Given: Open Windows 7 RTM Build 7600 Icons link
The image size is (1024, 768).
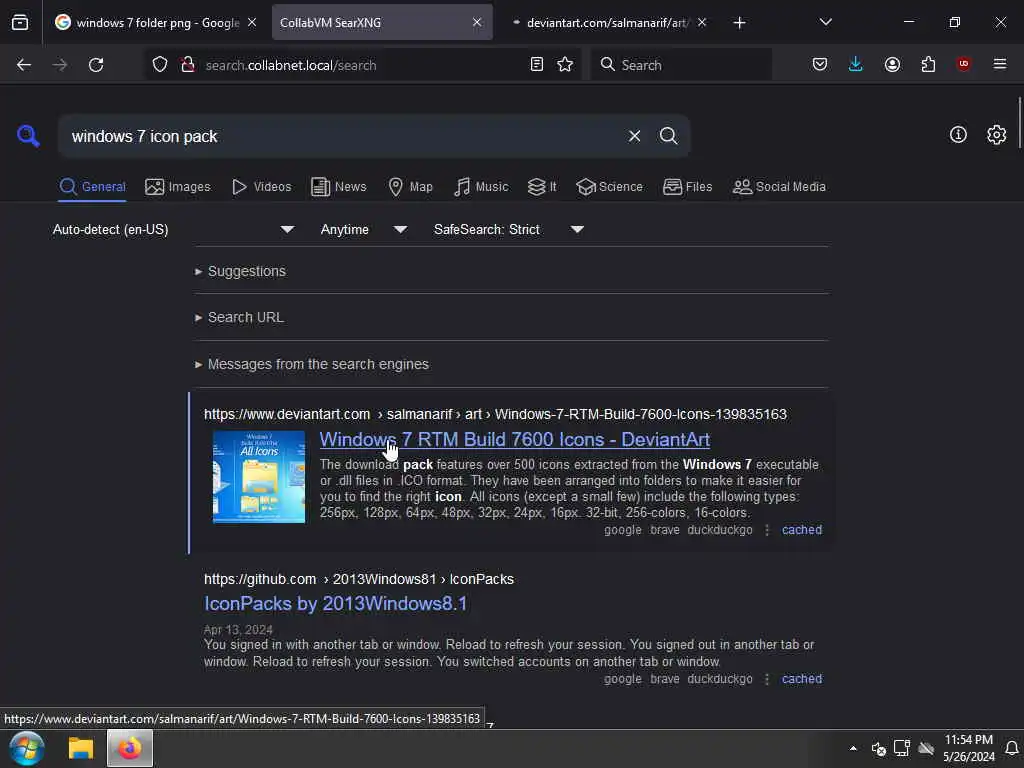Looking at the screenshot, I should tap(515, 440).
